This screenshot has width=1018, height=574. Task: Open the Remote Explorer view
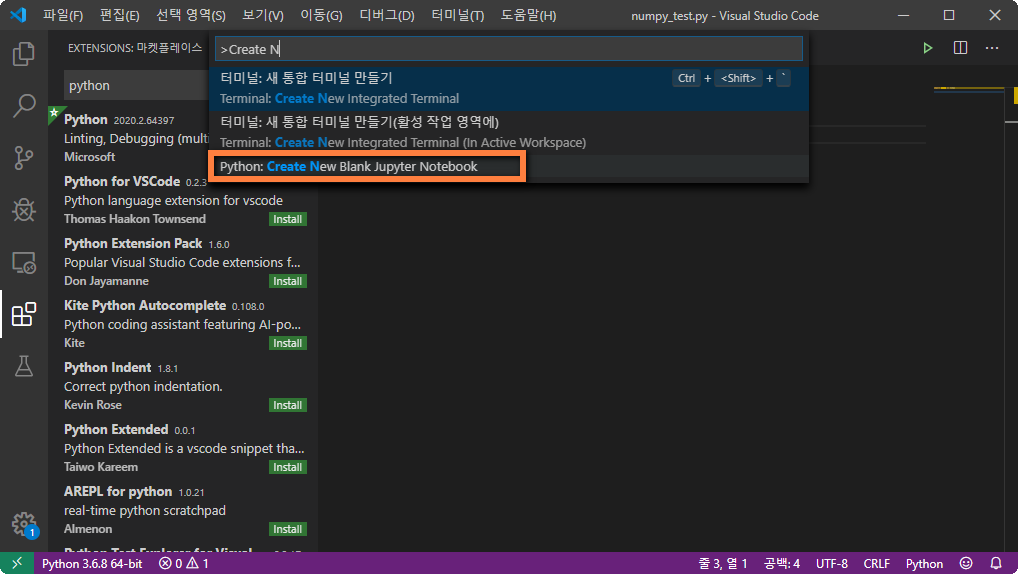point(23,262)
